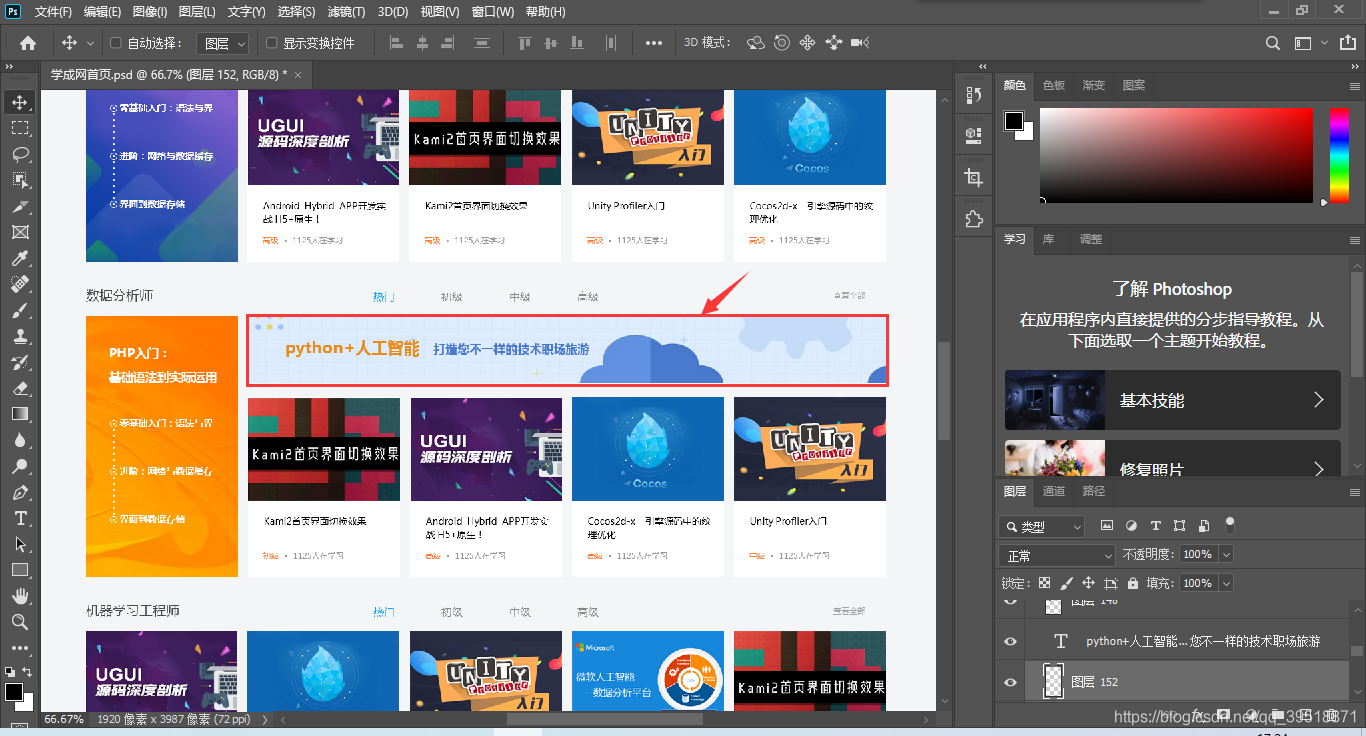Open the 类型 layer filter dropdown
Screen dimensions: 1366x736
pos(1042,526)
